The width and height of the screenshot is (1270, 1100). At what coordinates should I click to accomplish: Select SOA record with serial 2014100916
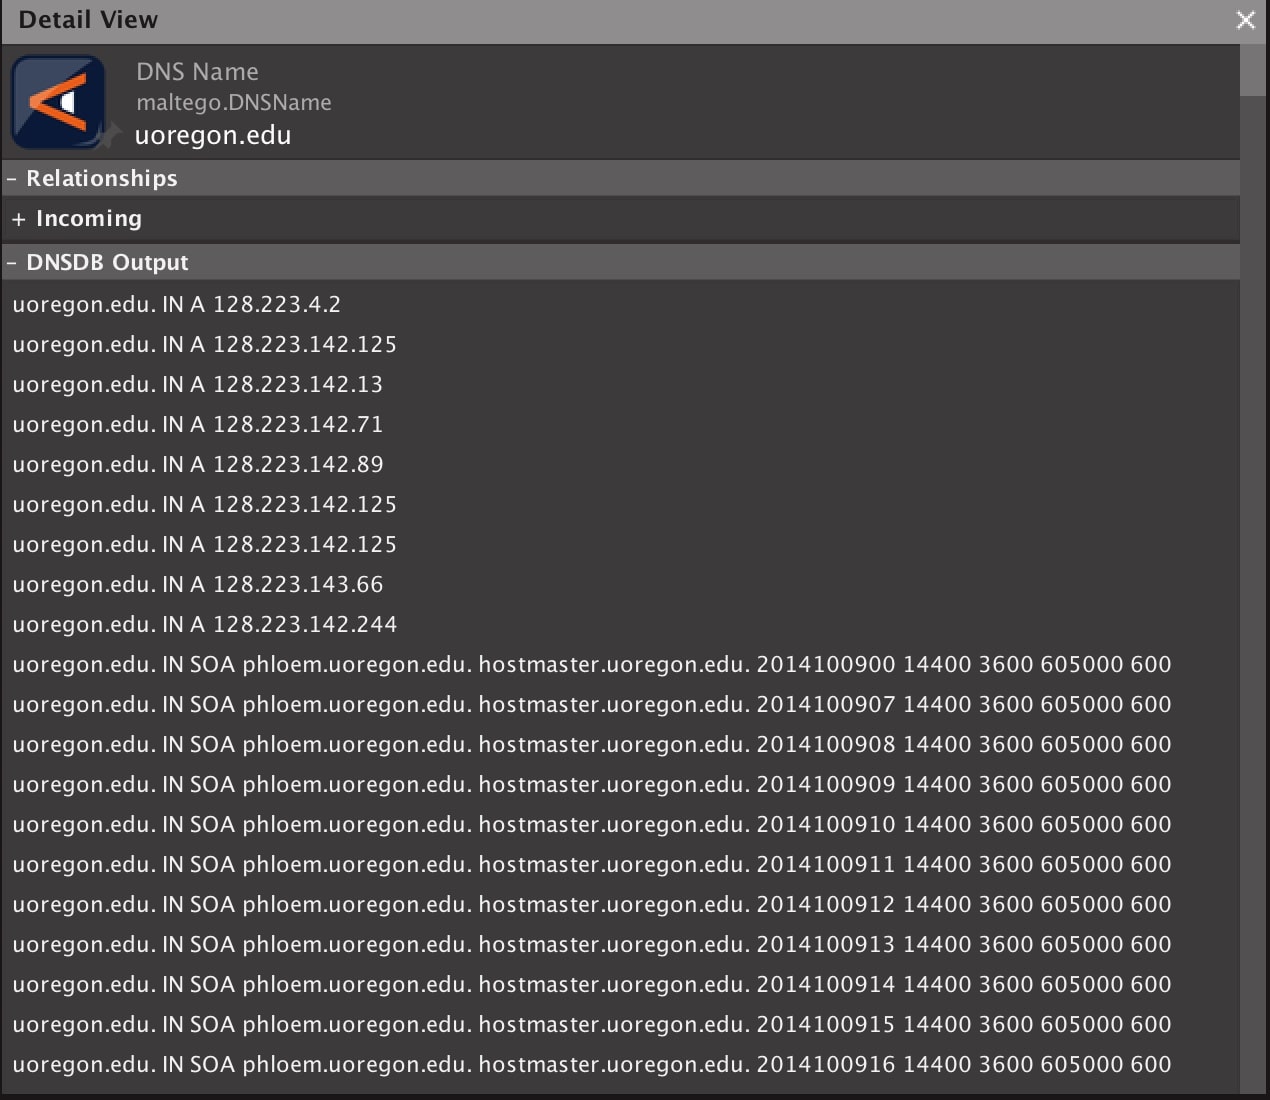[592, 1064]
